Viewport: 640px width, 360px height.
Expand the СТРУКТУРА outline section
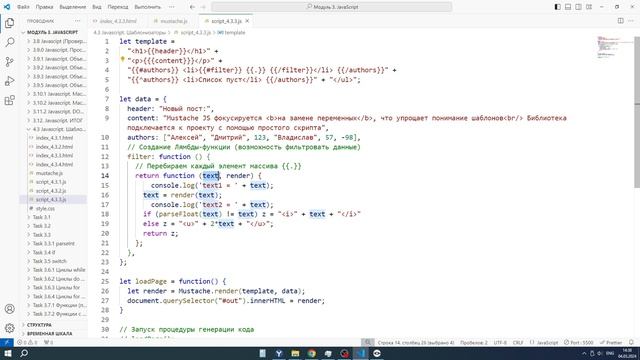pyautogui.click(x=39, y=325)
